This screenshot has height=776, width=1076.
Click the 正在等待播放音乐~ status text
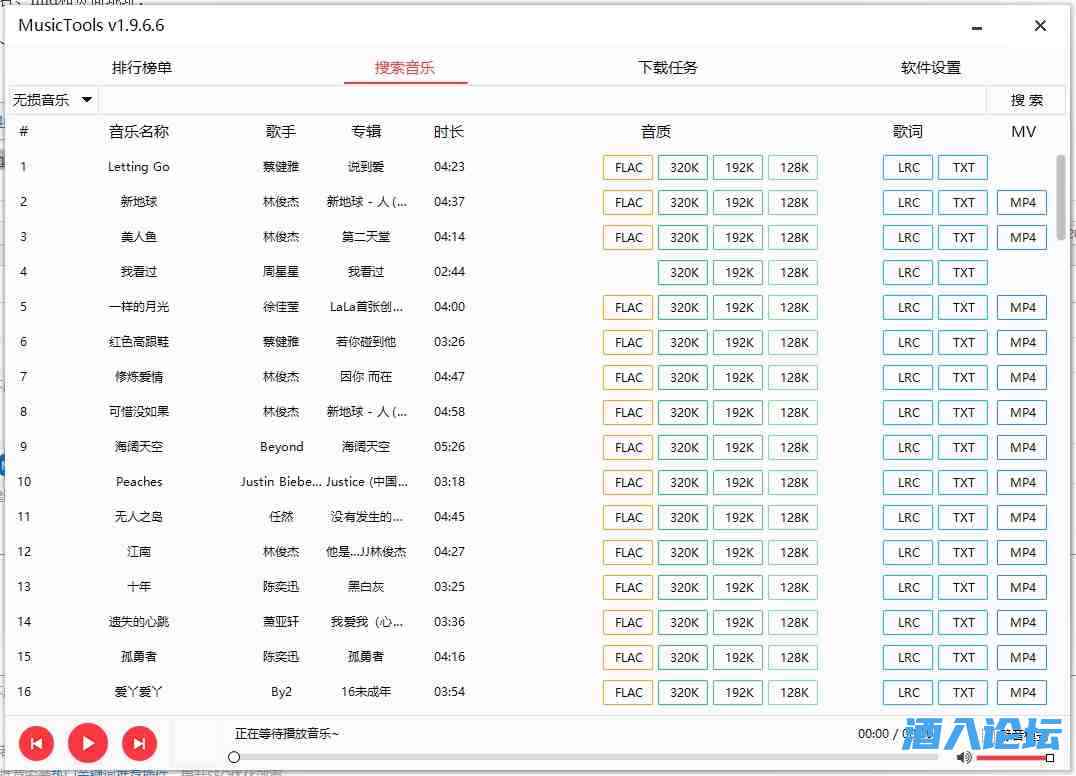(287, 734)
